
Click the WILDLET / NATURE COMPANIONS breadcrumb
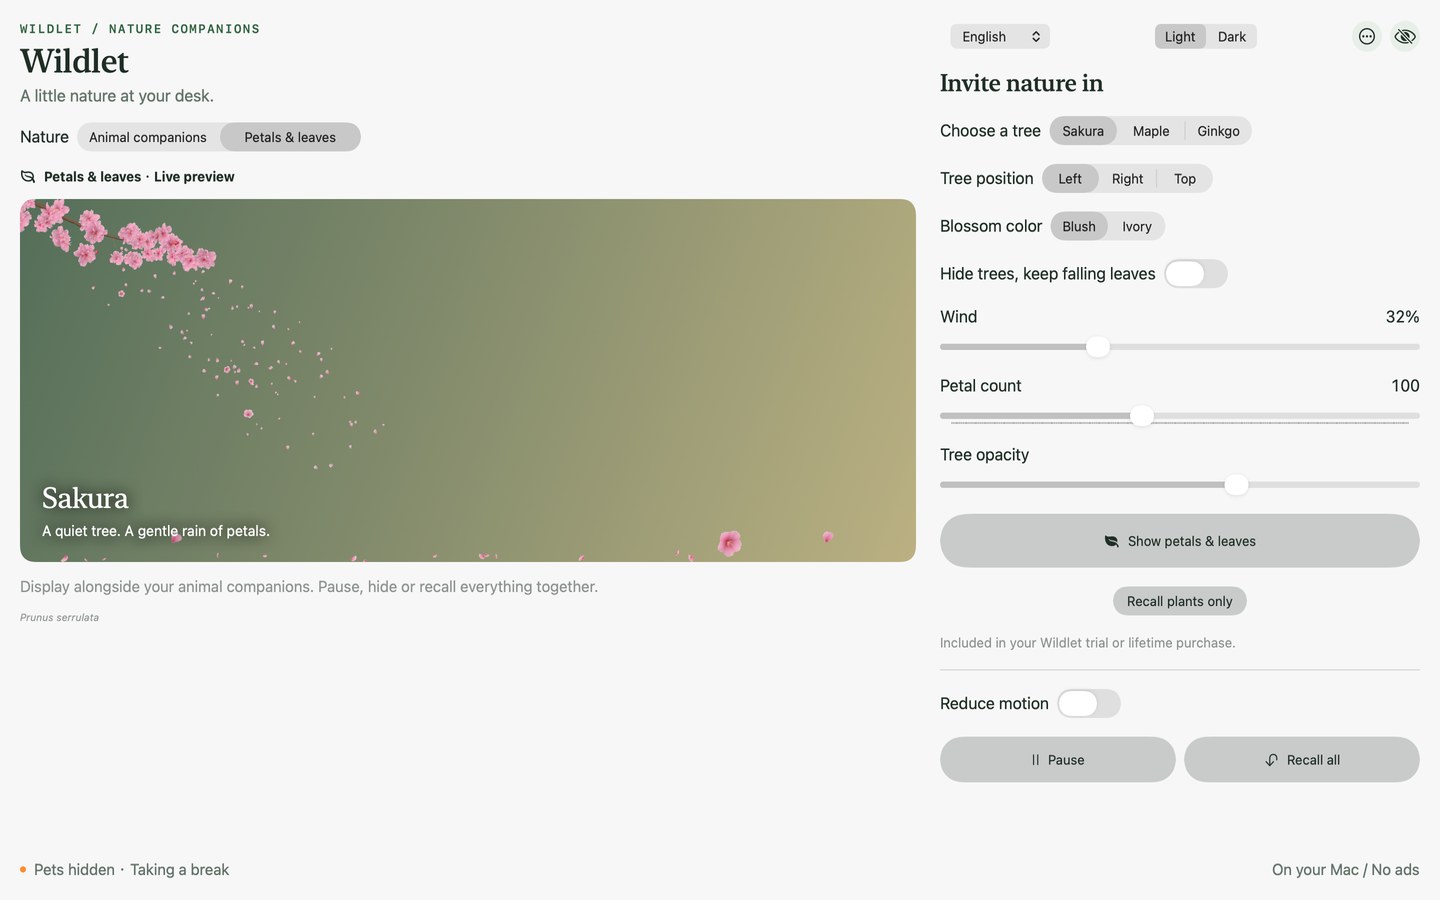click(x=140, y=29)
